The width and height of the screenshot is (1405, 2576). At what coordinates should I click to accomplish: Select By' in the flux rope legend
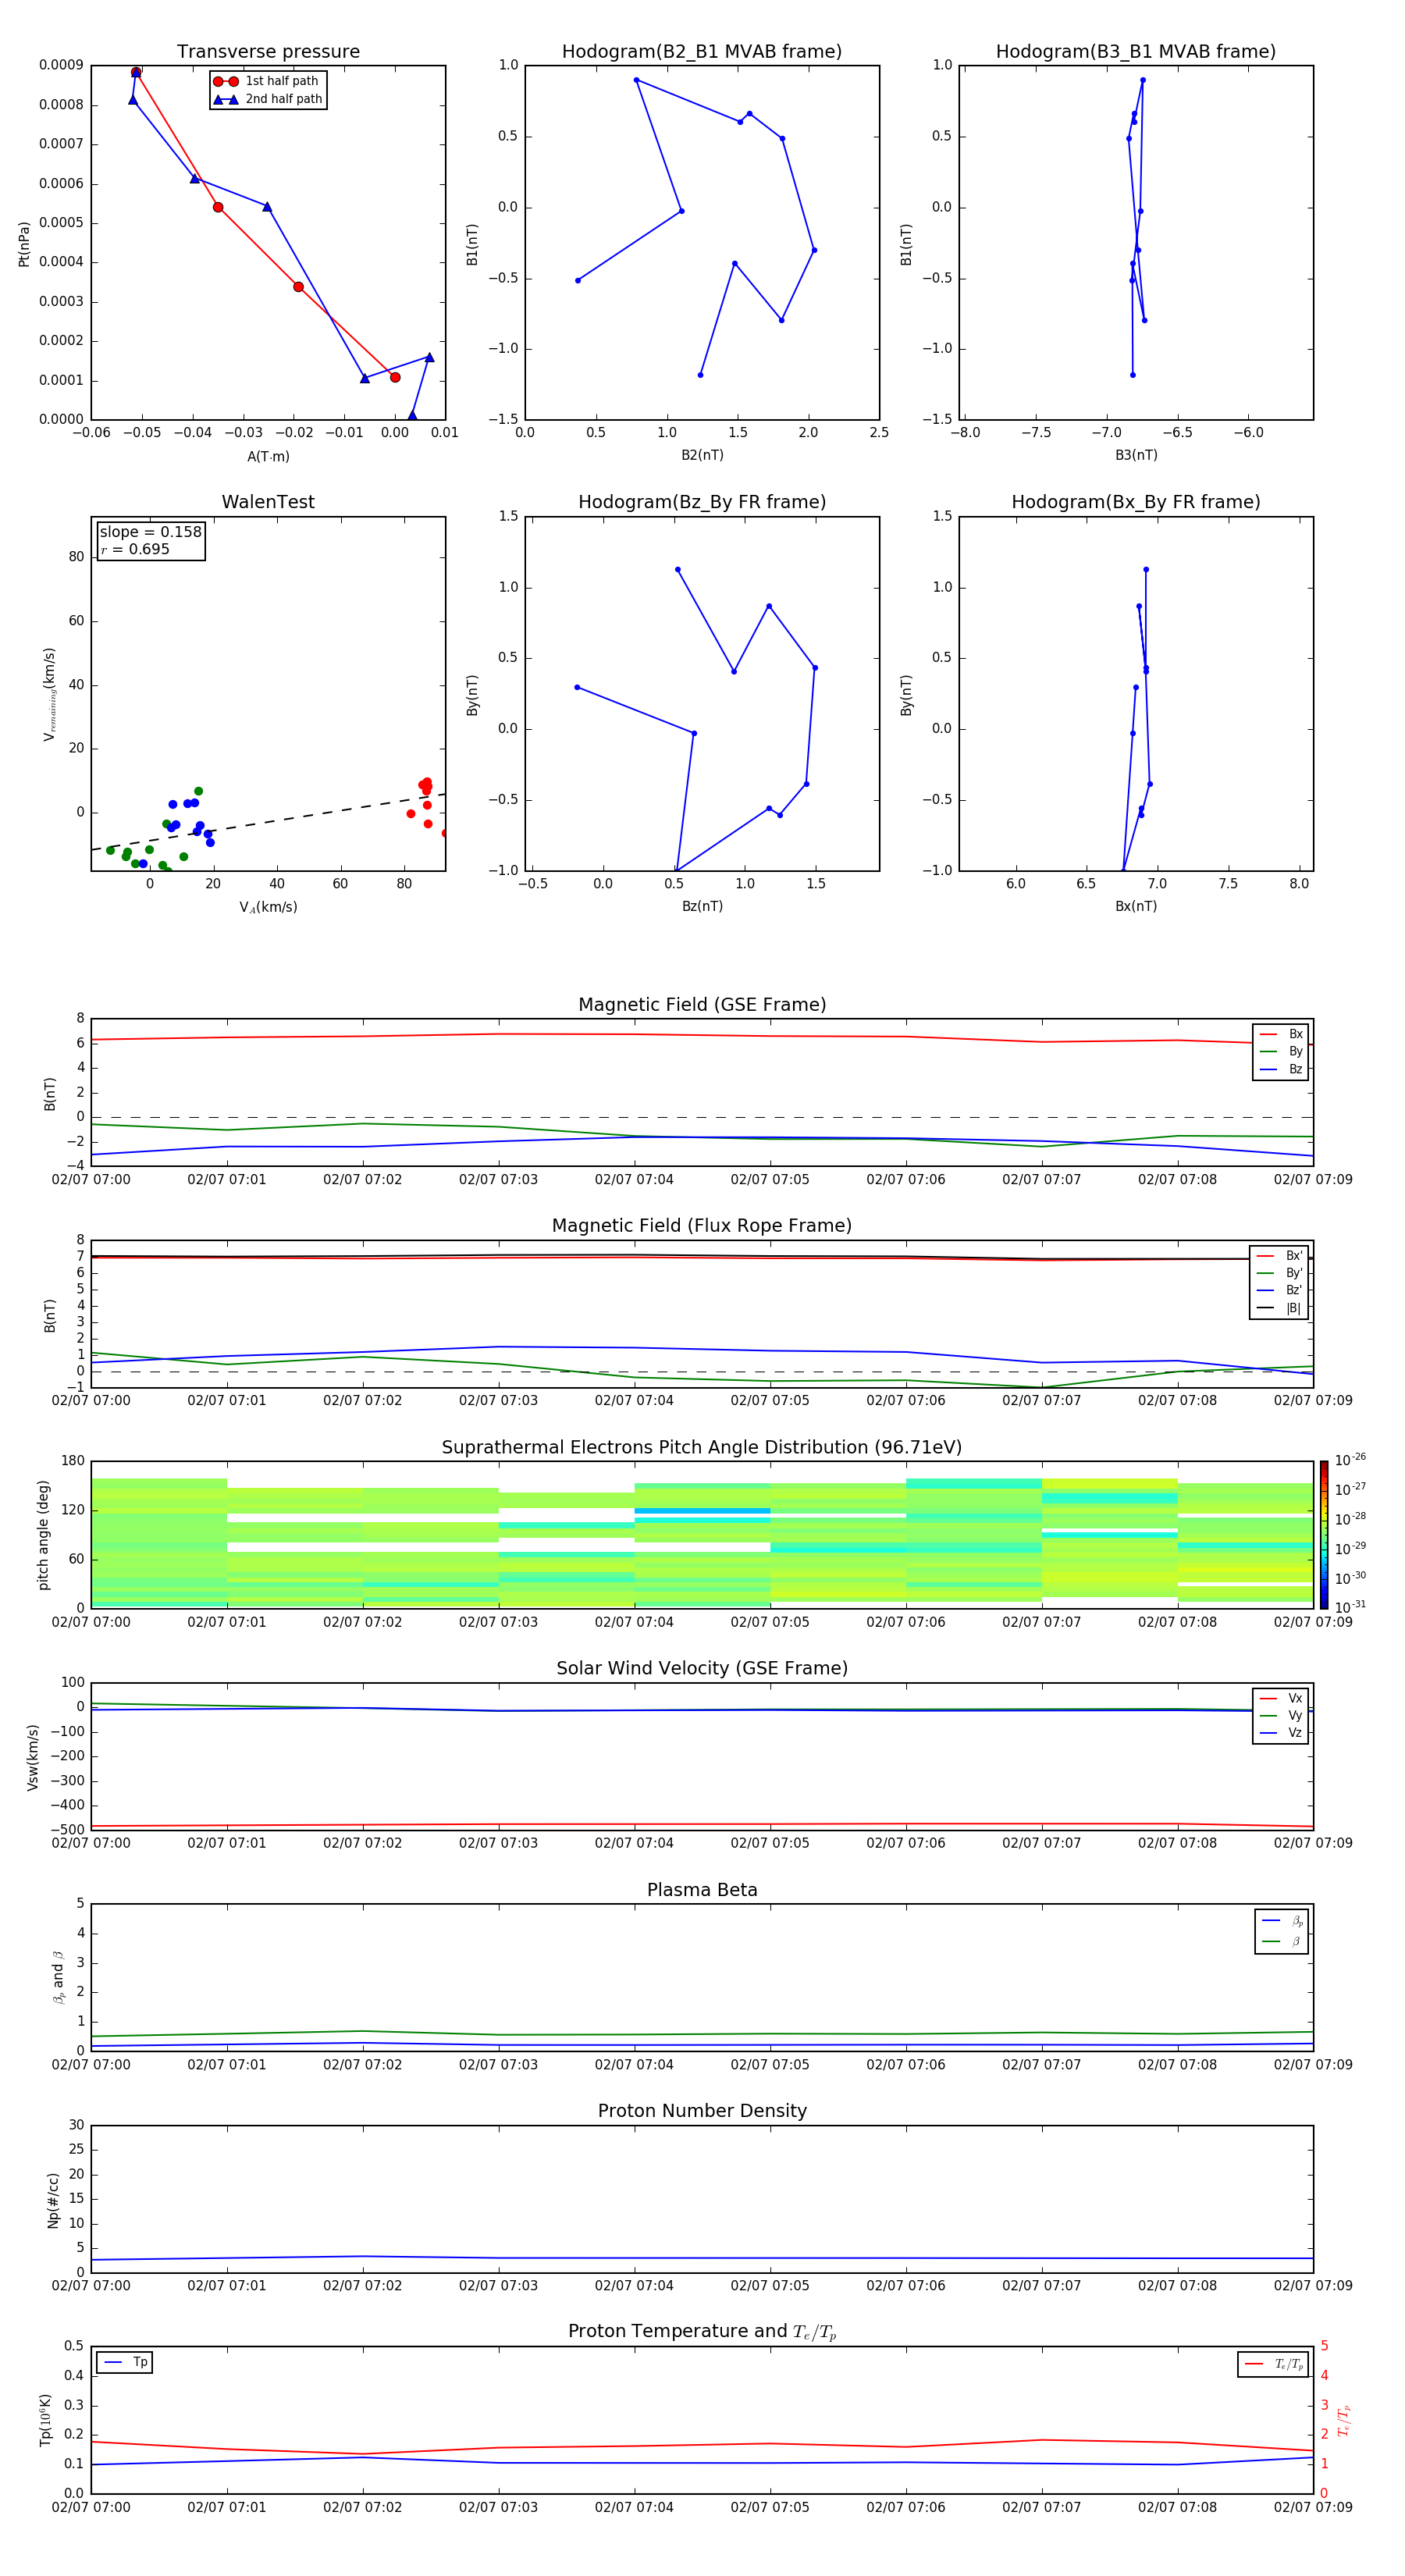click(x=1280, y=1273)
